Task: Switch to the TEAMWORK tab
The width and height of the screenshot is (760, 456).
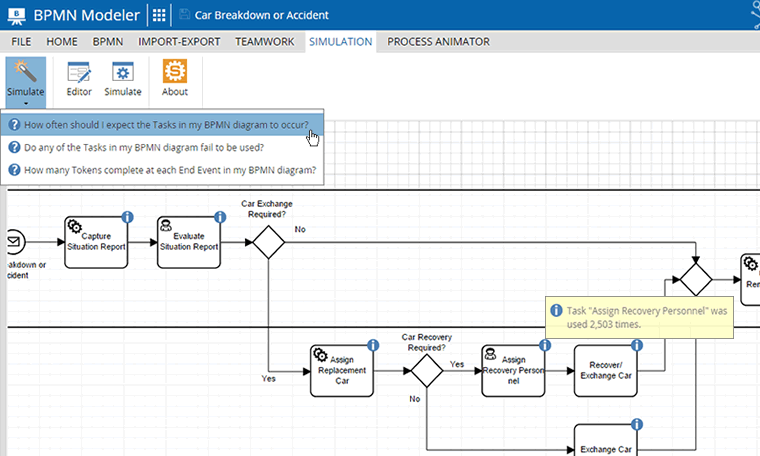Action: [x=265, y=42]
